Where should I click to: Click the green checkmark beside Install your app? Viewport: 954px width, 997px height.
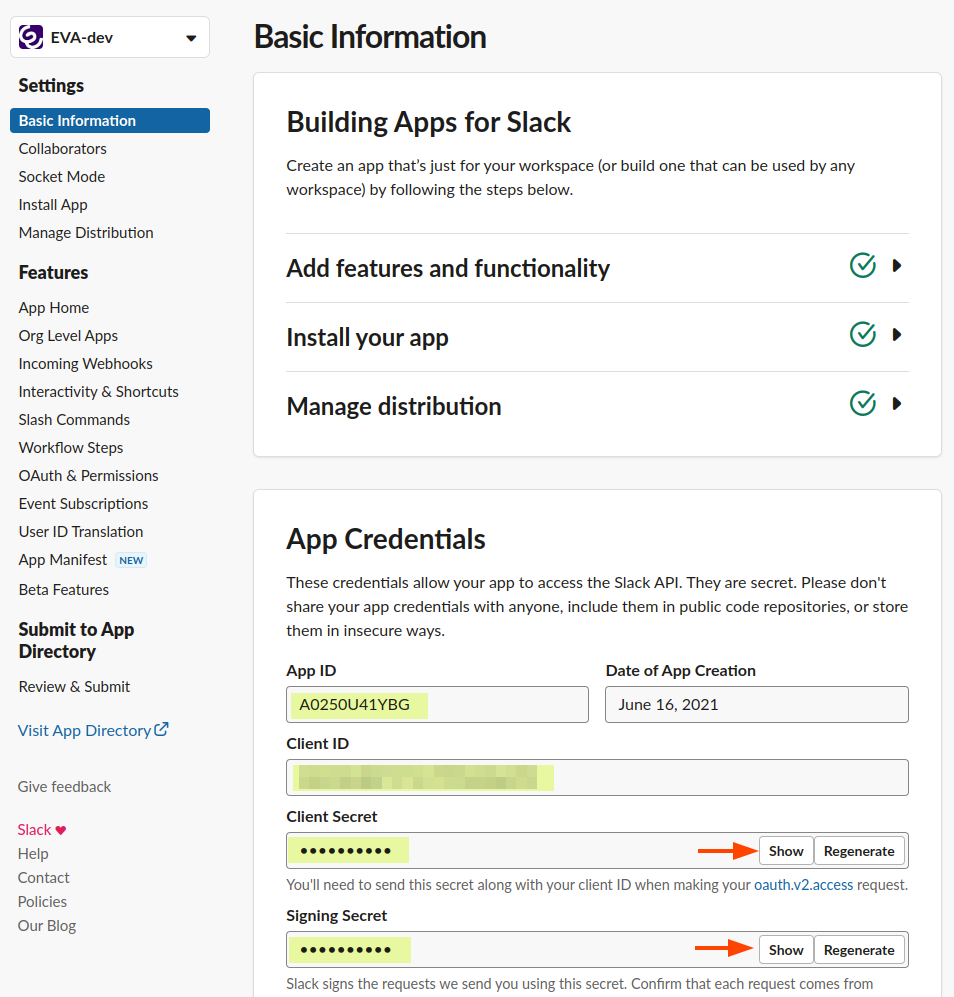coord(862,335)
